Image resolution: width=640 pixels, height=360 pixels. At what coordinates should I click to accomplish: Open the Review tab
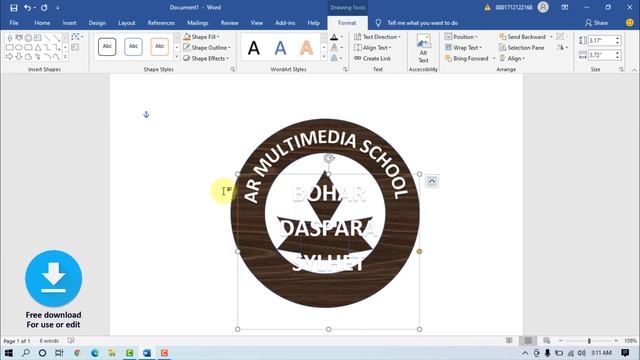[x=229, y=23]
